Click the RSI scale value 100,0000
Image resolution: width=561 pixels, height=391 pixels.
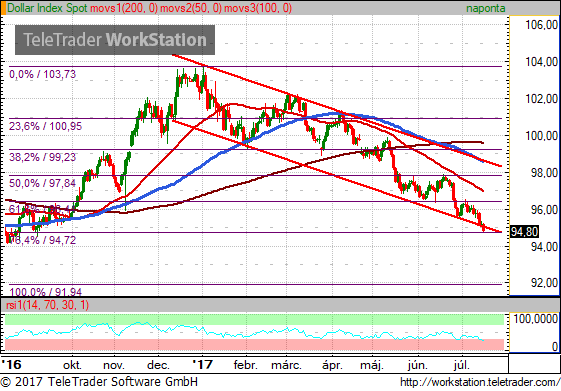536,319
